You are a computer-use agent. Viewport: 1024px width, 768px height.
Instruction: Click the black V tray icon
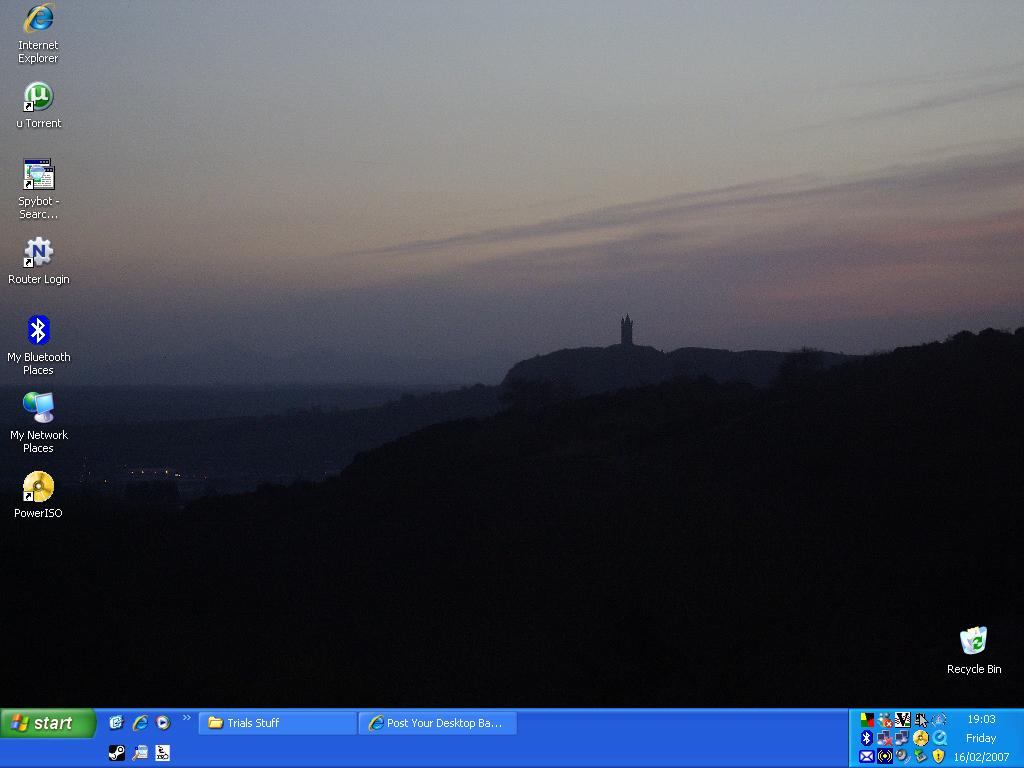[903, 720]
